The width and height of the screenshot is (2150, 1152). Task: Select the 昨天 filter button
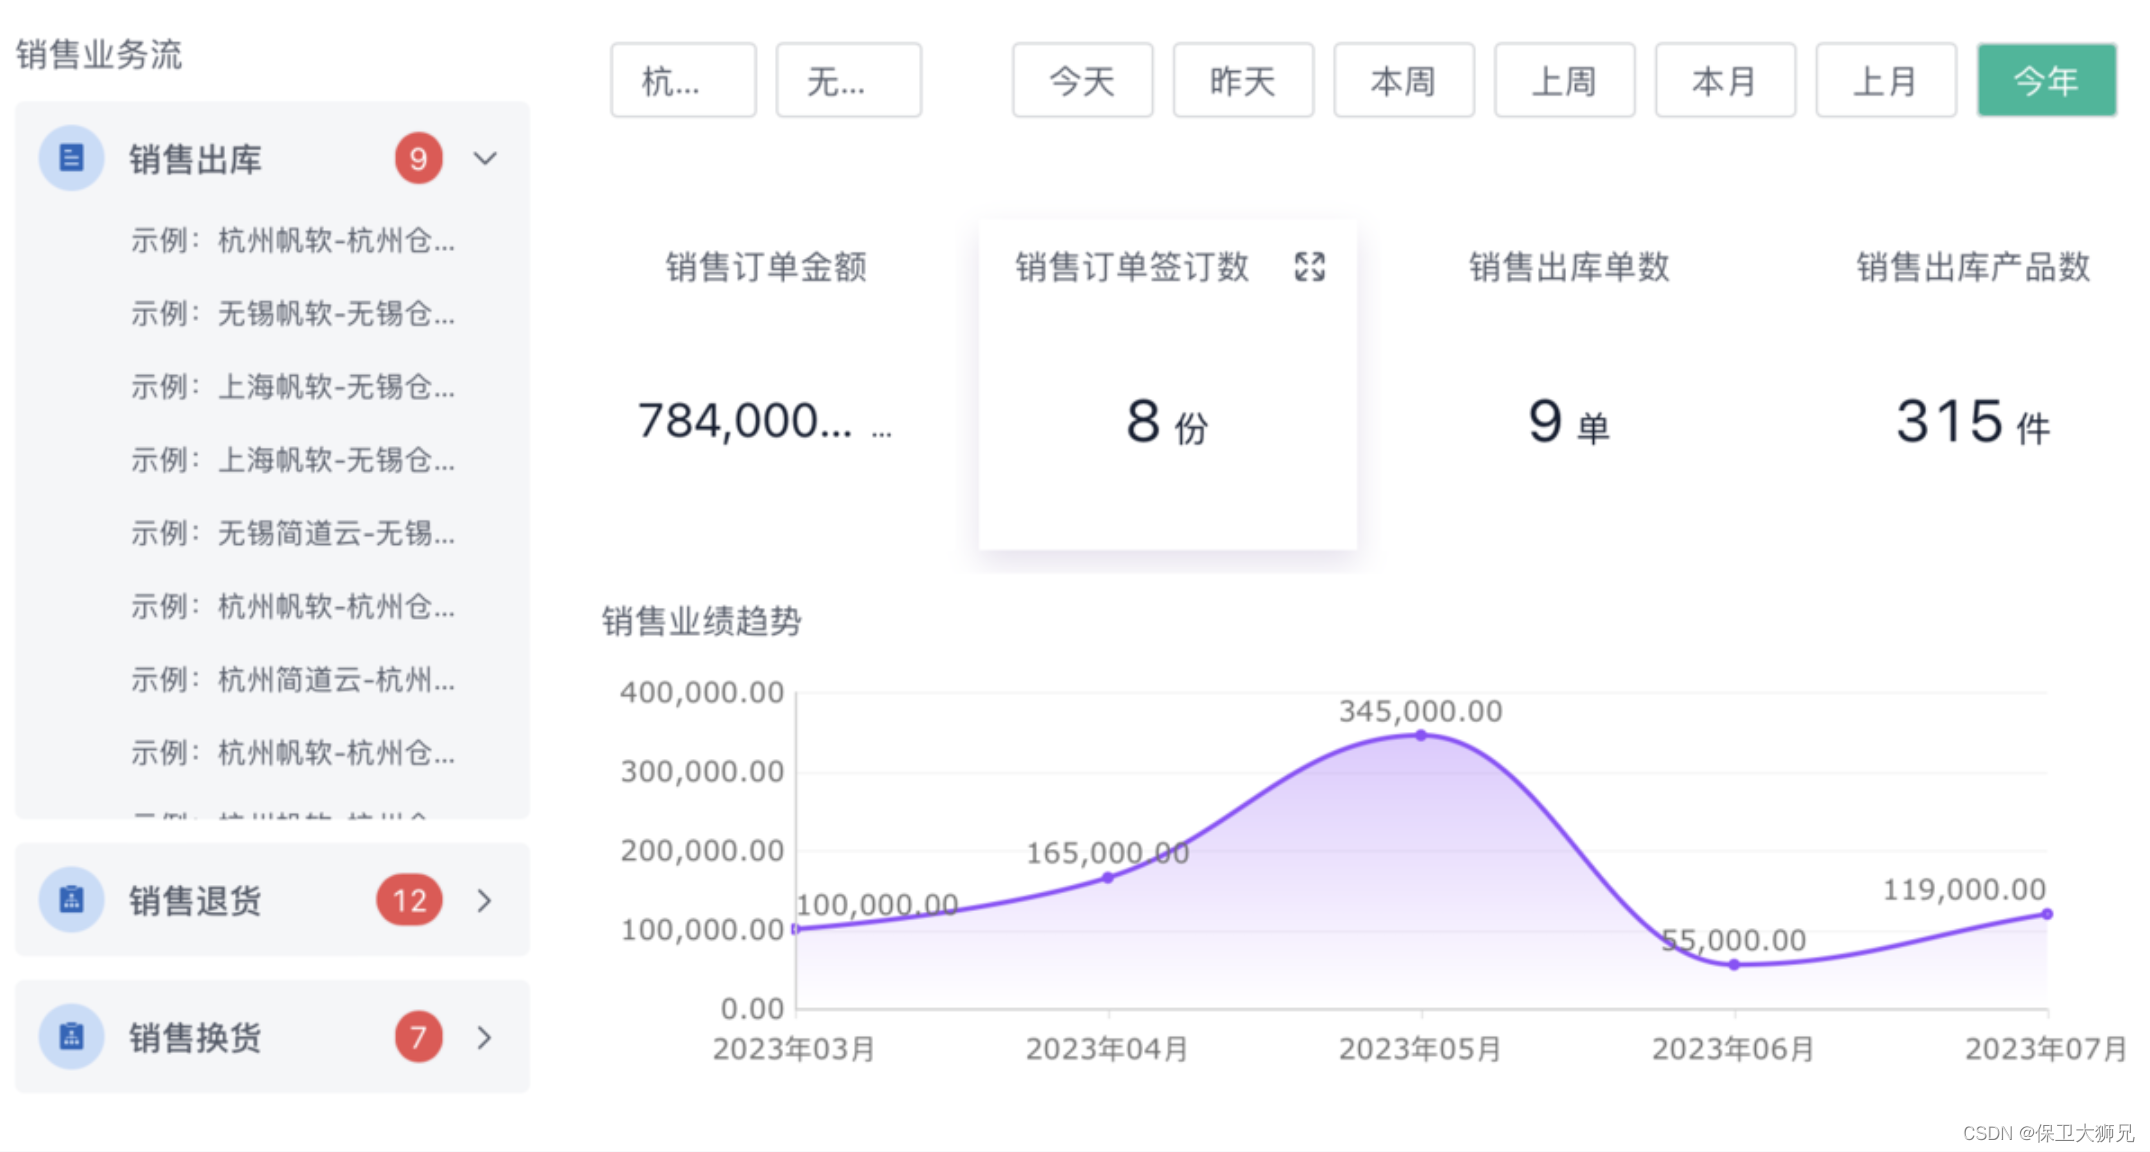click(1242, 80)
